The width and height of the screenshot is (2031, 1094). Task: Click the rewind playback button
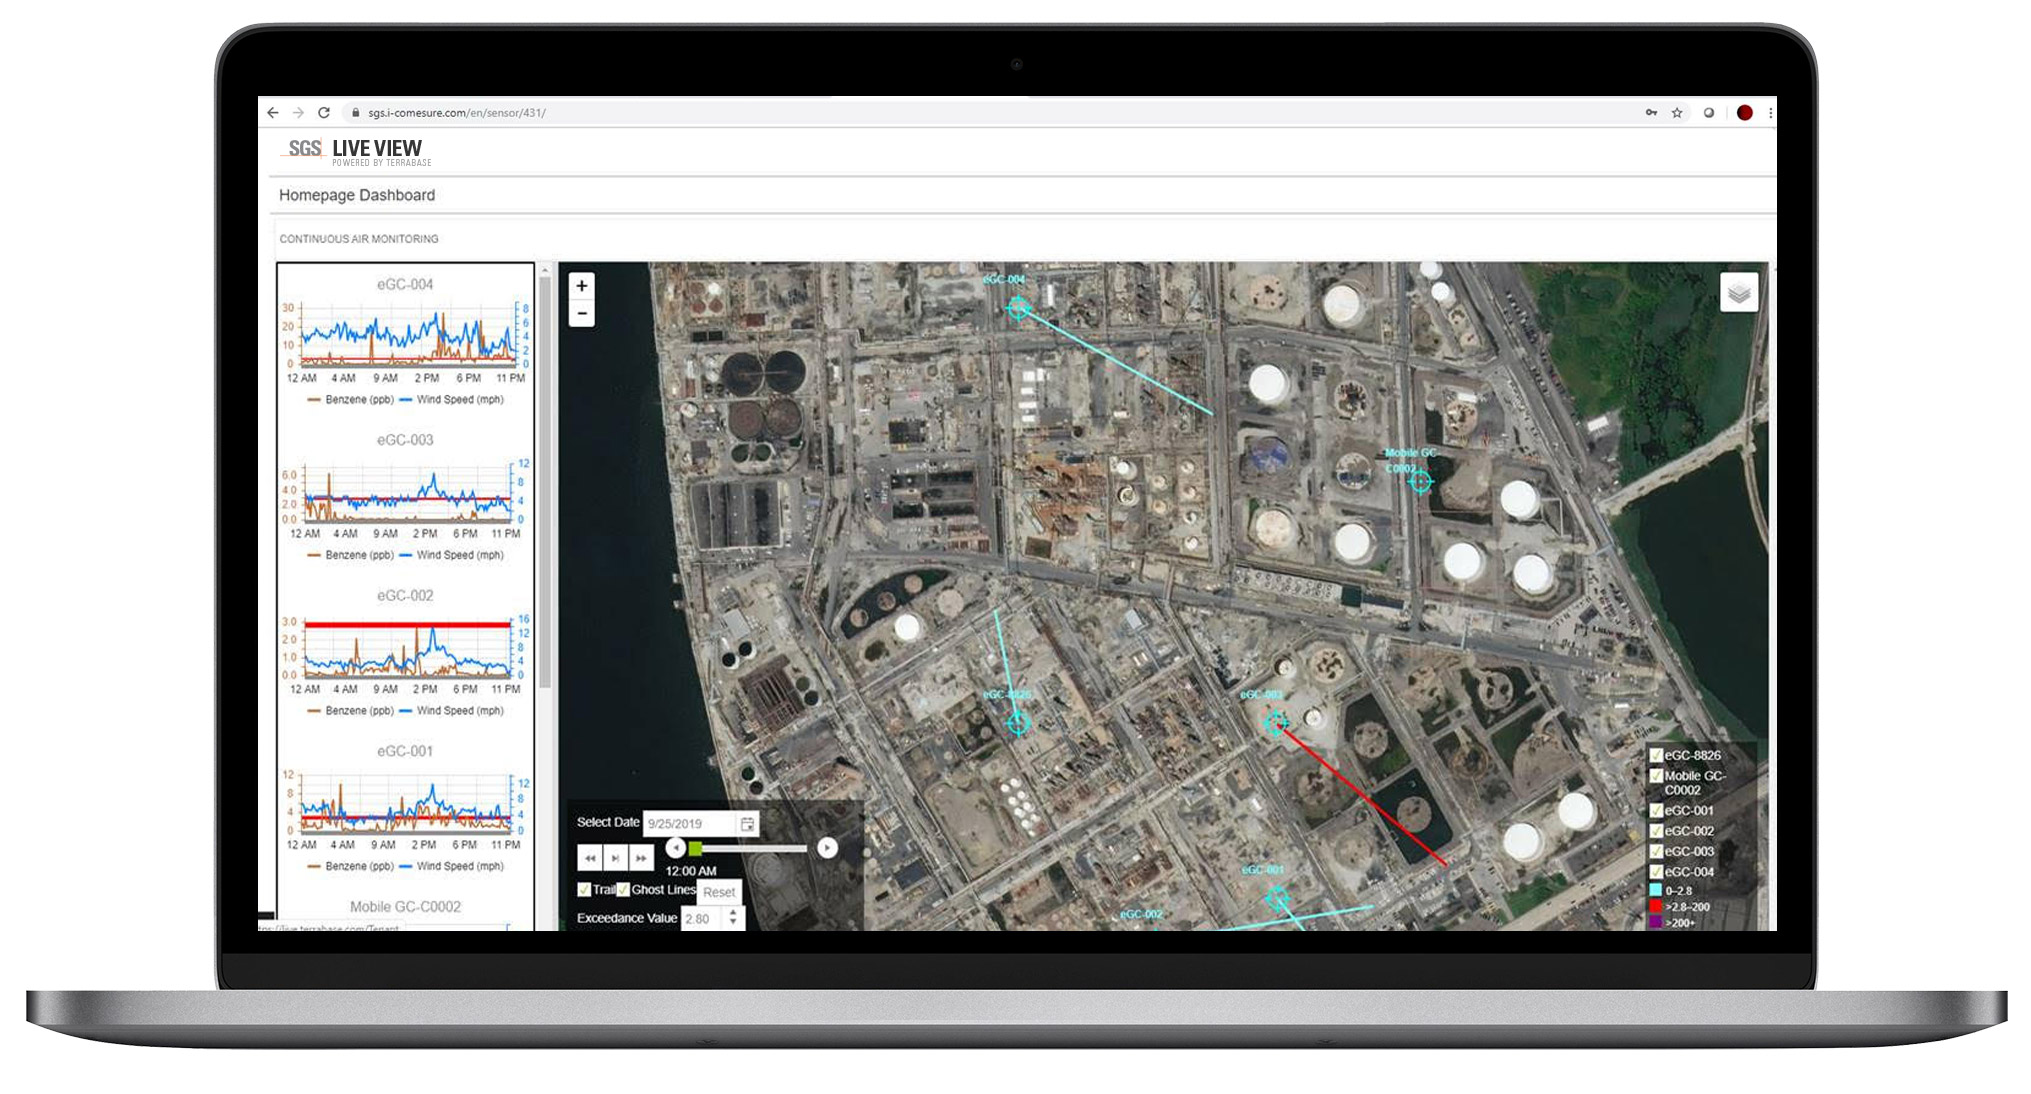590,858
